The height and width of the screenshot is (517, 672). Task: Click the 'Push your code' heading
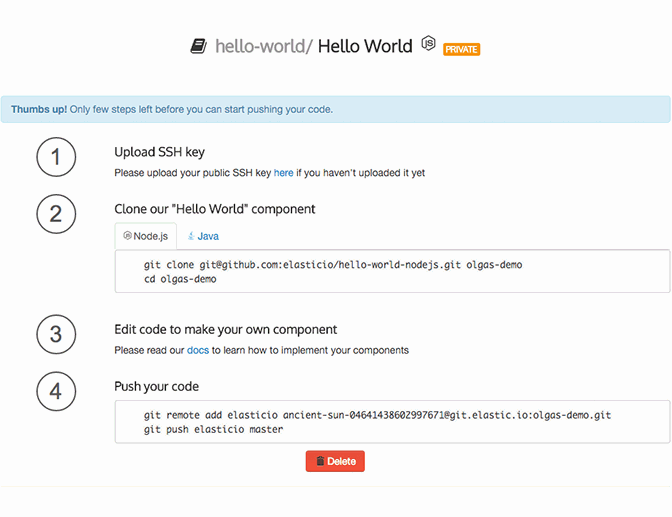156,386
